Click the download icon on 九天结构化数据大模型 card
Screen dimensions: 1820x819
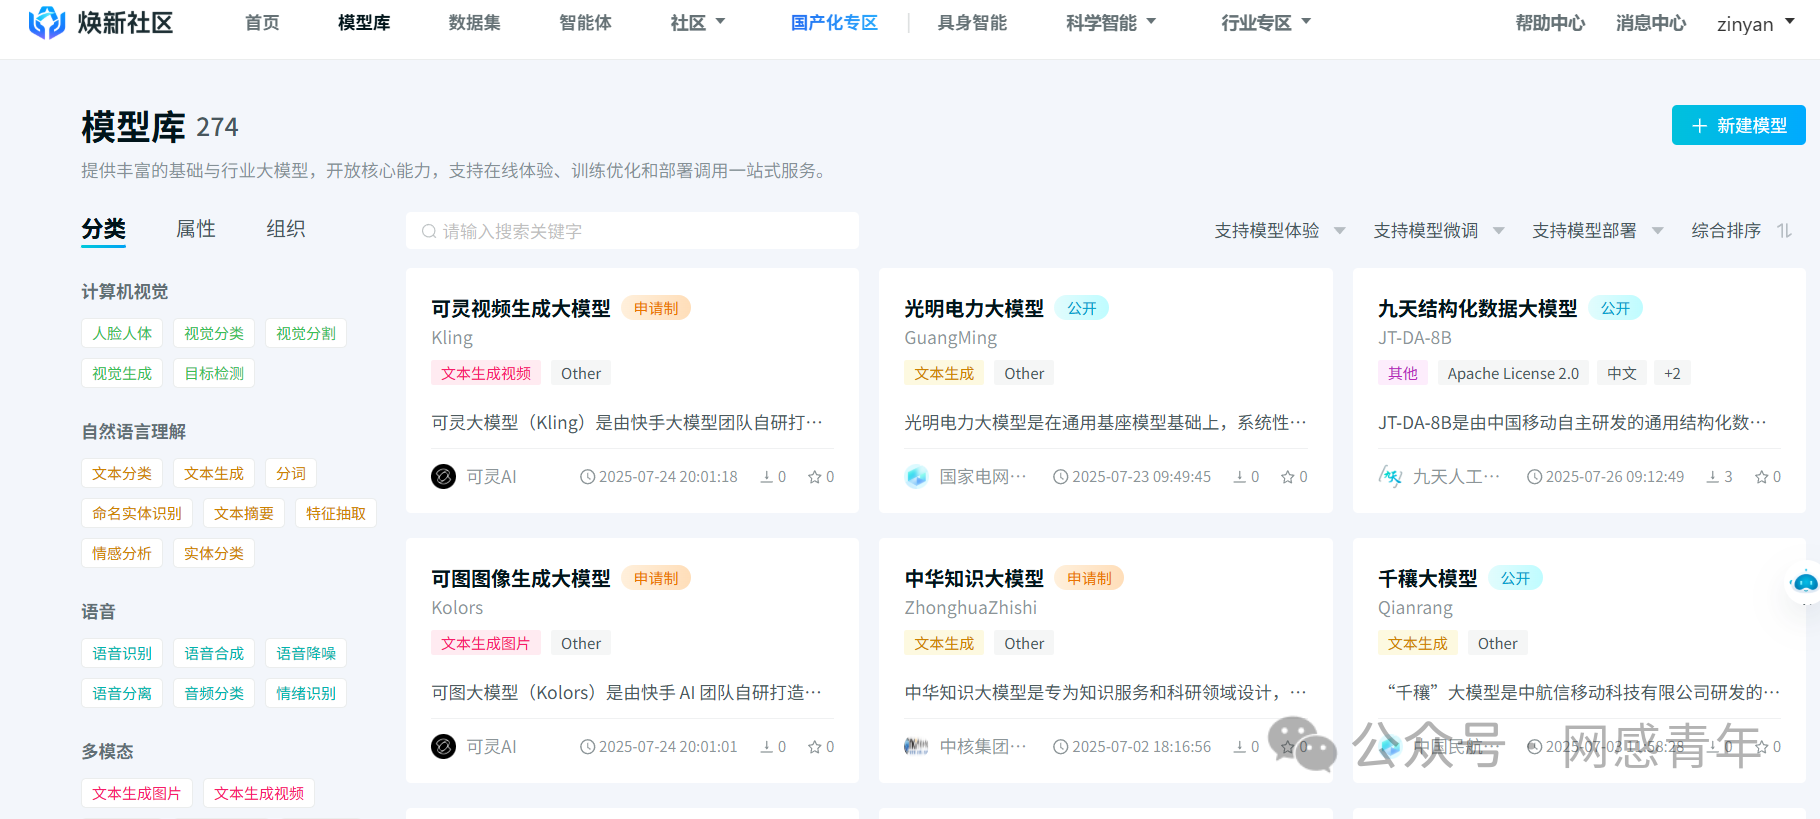pyautogui.click(x=1713, y=477)
